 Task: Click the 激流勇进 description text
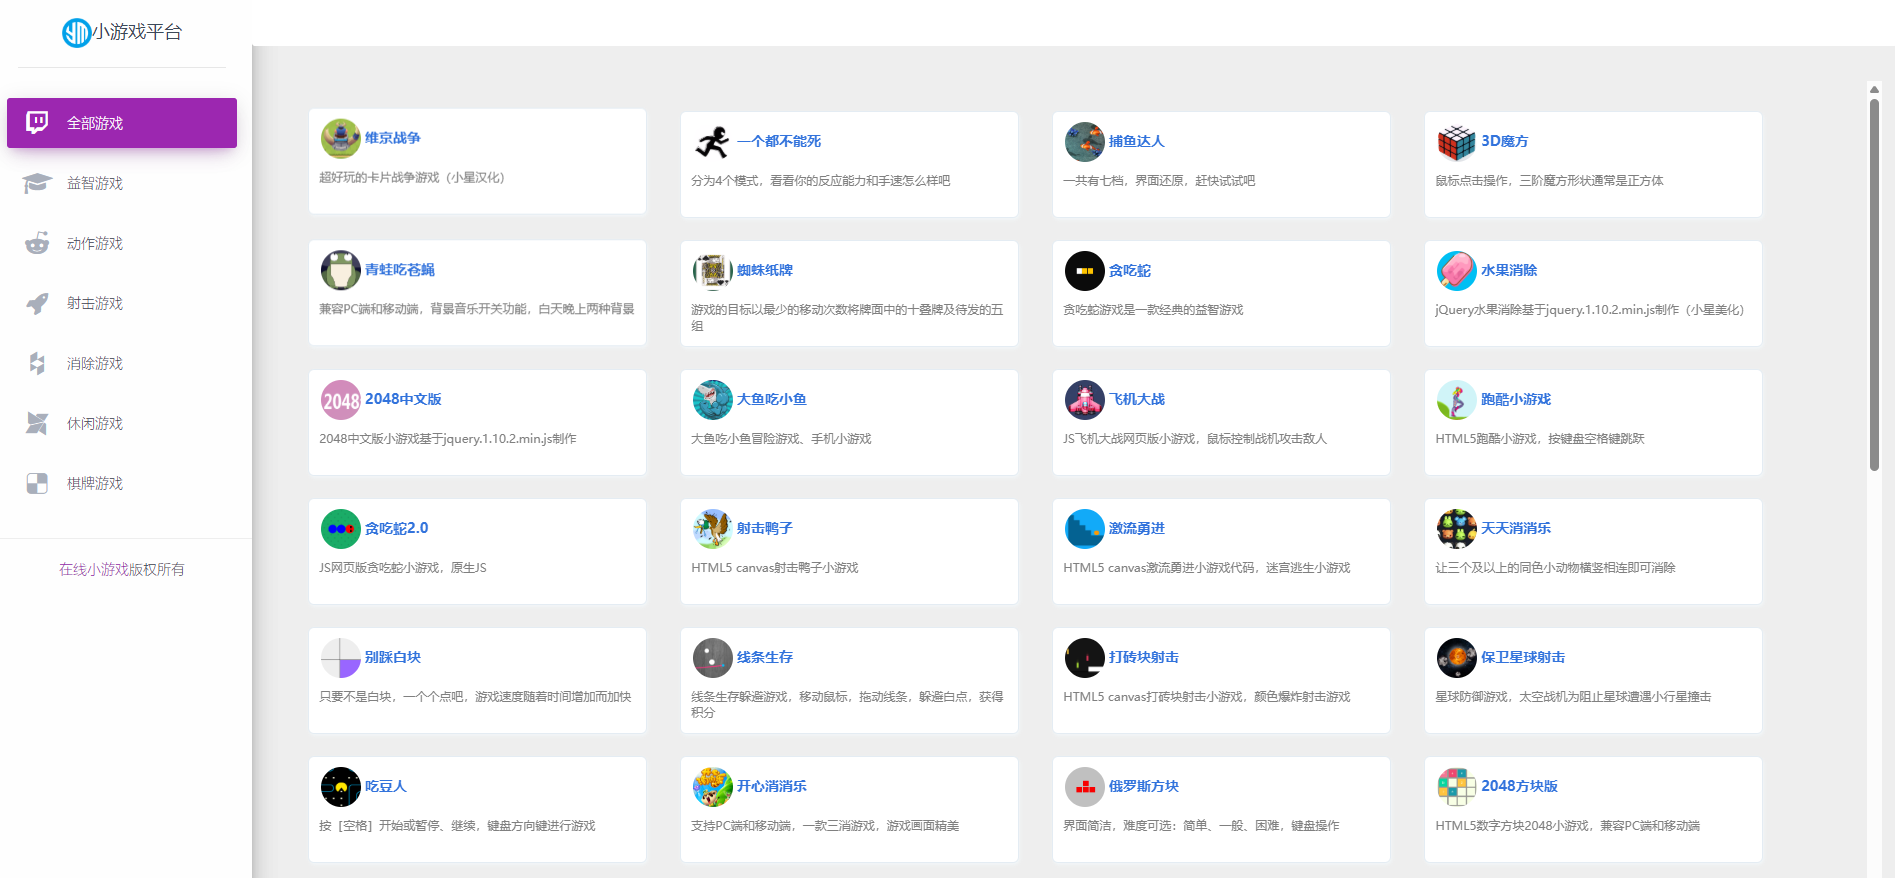(1207, 568)
